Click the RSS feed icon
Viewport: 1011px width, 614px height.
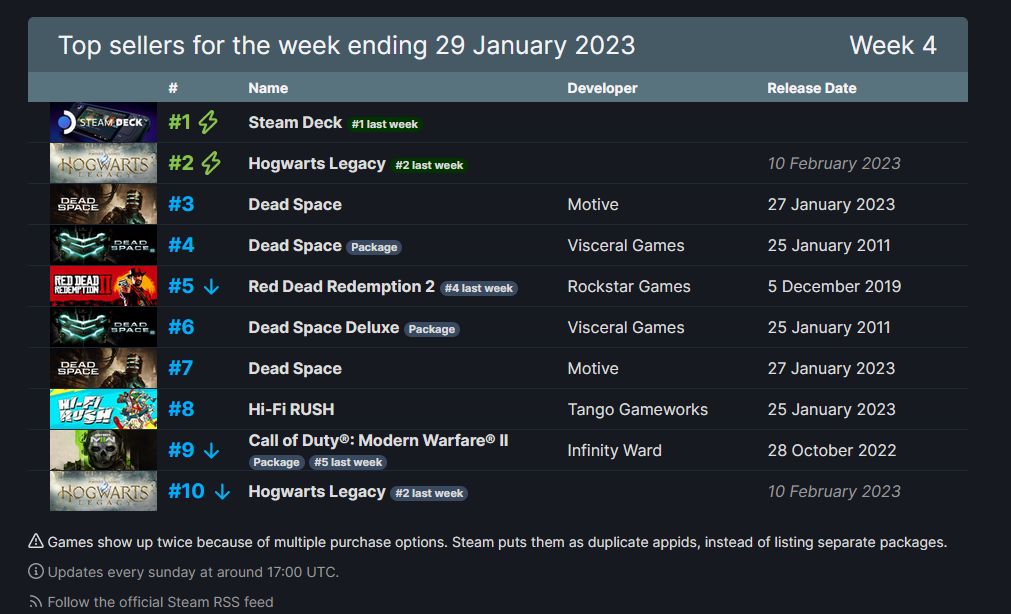[x=36, y=602]
